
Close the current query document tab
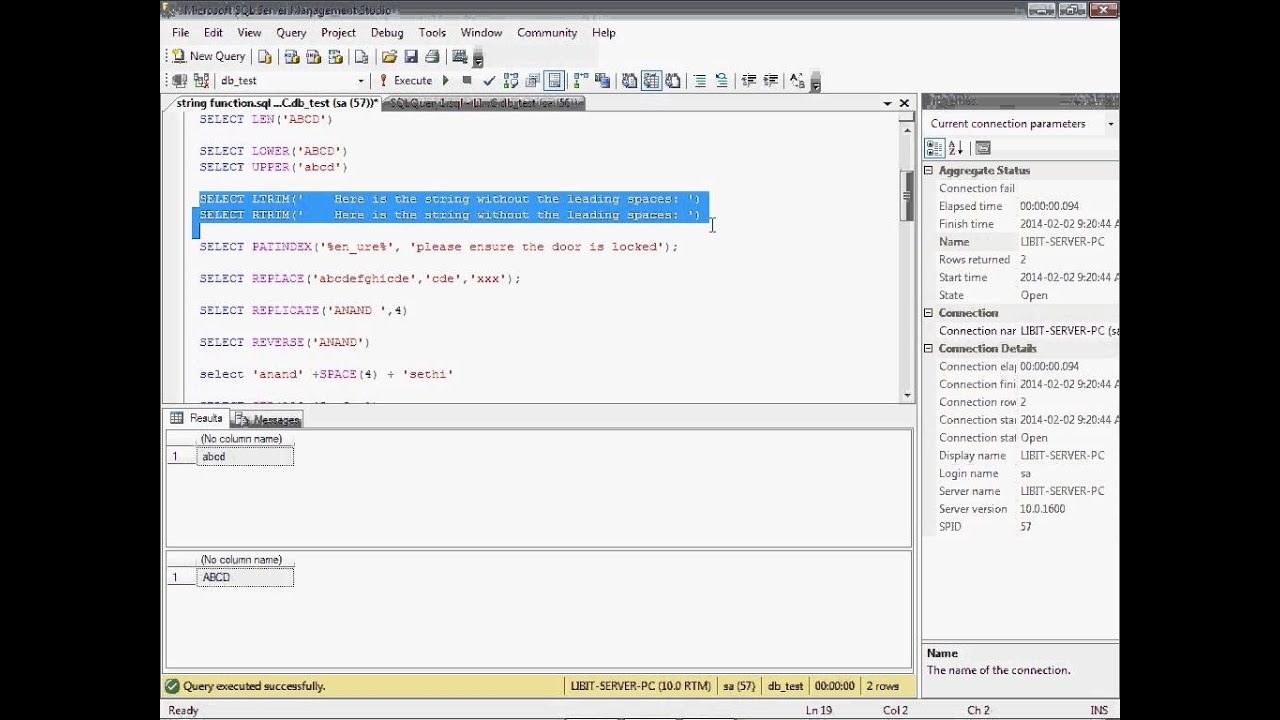coord(904,103)
